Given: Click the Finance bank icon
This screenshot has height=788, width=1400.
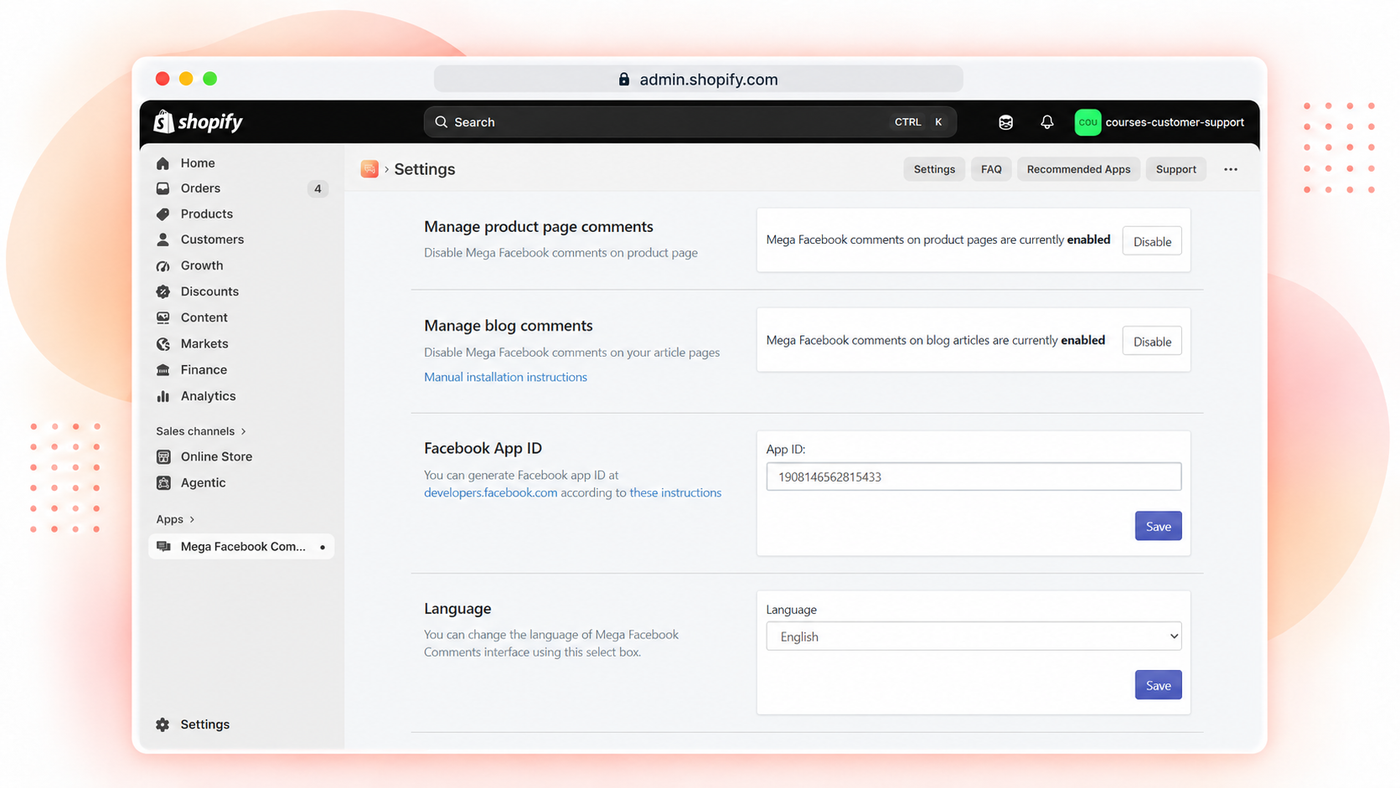Looking at the screenshot, I should (x=163, y=370).
